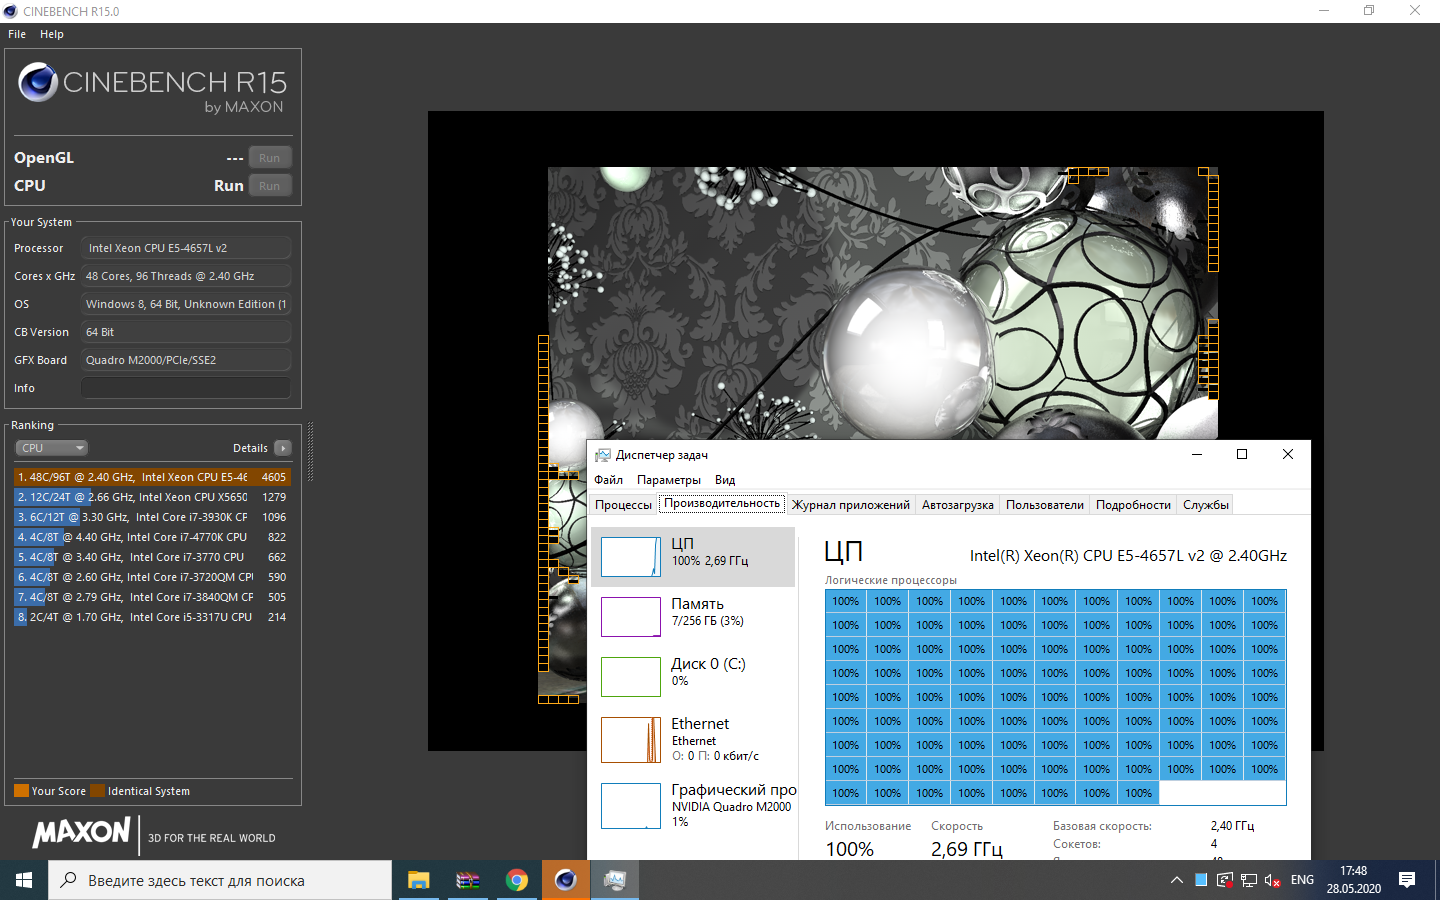This screenshot has width=1440, height=900.
Task: Select ranking row Core i7-3720QM
Action: click(x=152, y=577)
